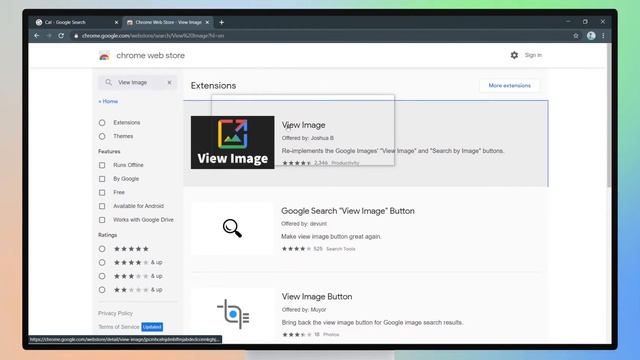Select the Extensions radio button

click(102, 123)
